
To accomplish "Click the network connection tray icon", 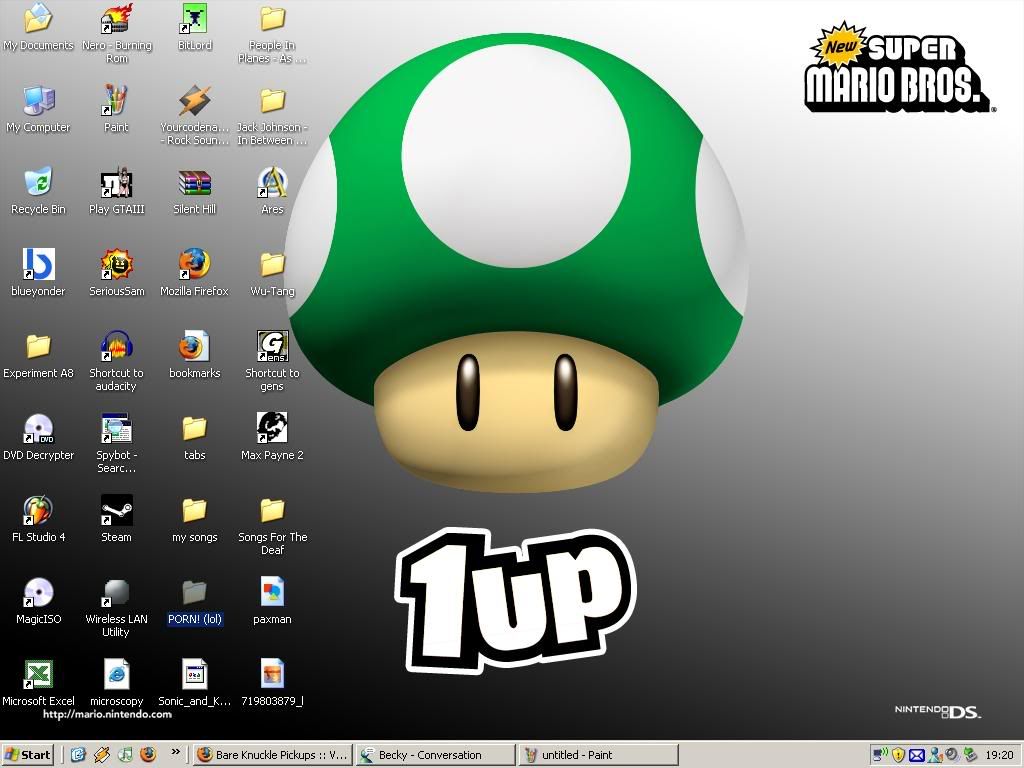I will point(880,755).
